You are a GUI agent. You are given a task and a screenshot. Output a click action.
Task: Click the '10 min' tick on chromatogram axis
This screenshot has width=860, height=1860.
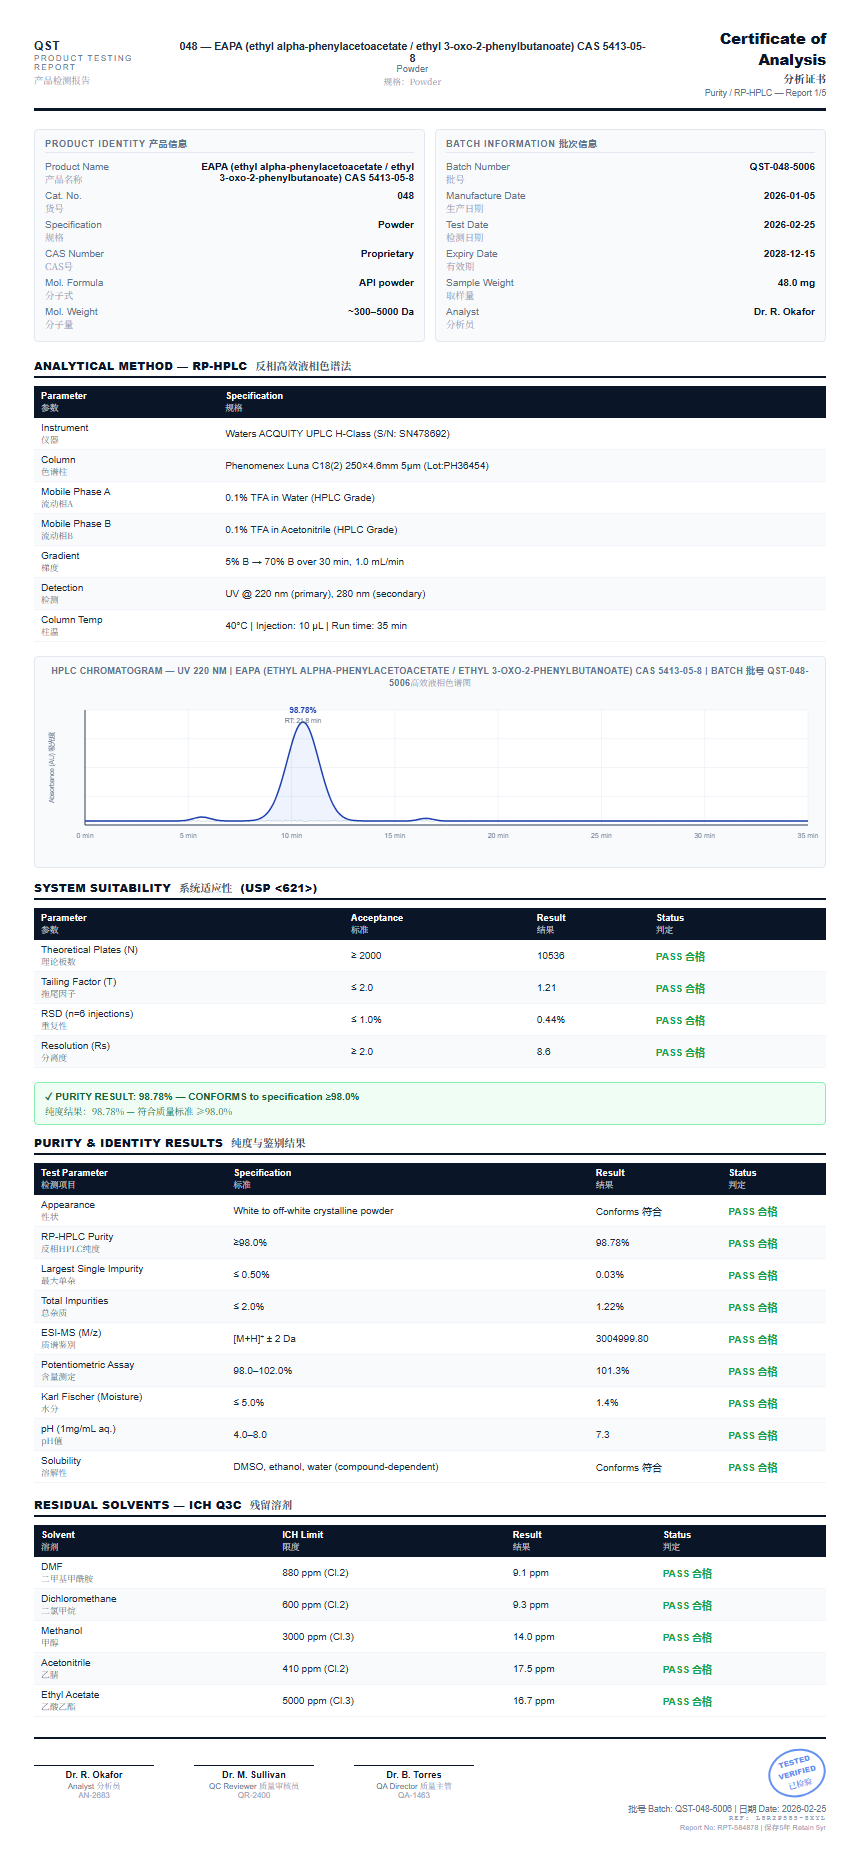click(291, 835)
